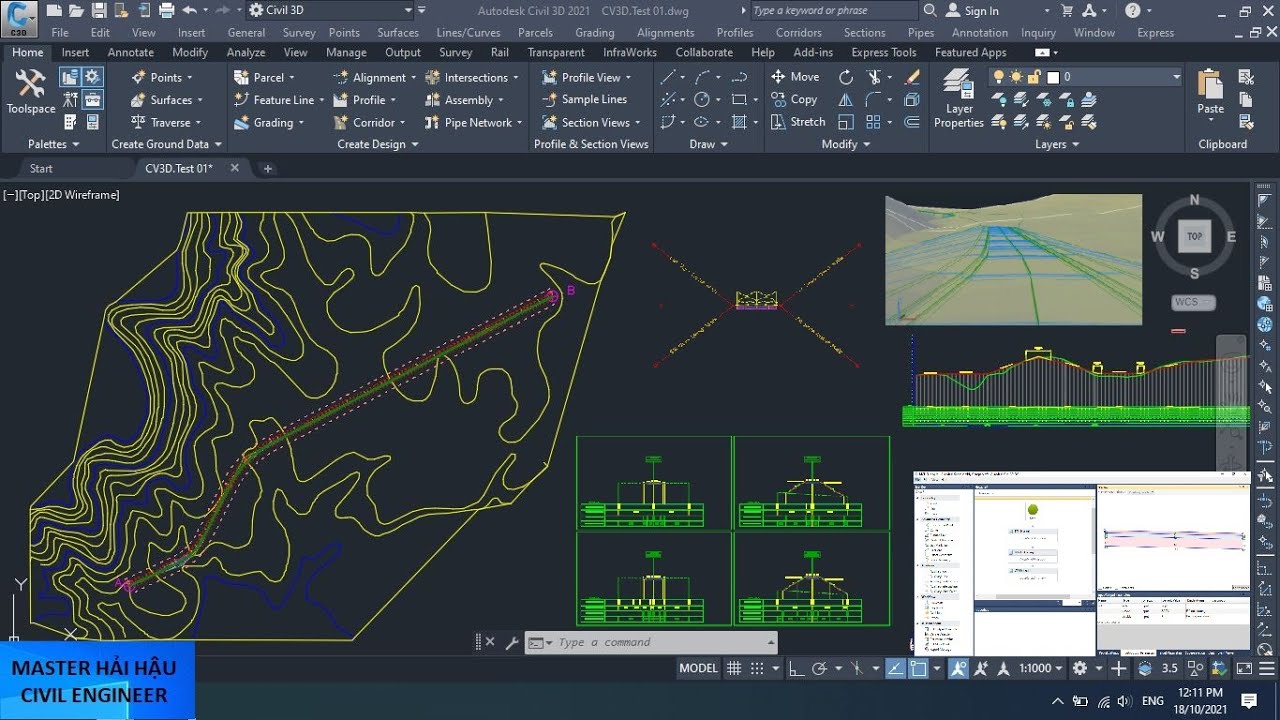Screen dimensions: 1280x720
Task: Click the search magnifier icon
Action: click(x=930, y=11)
